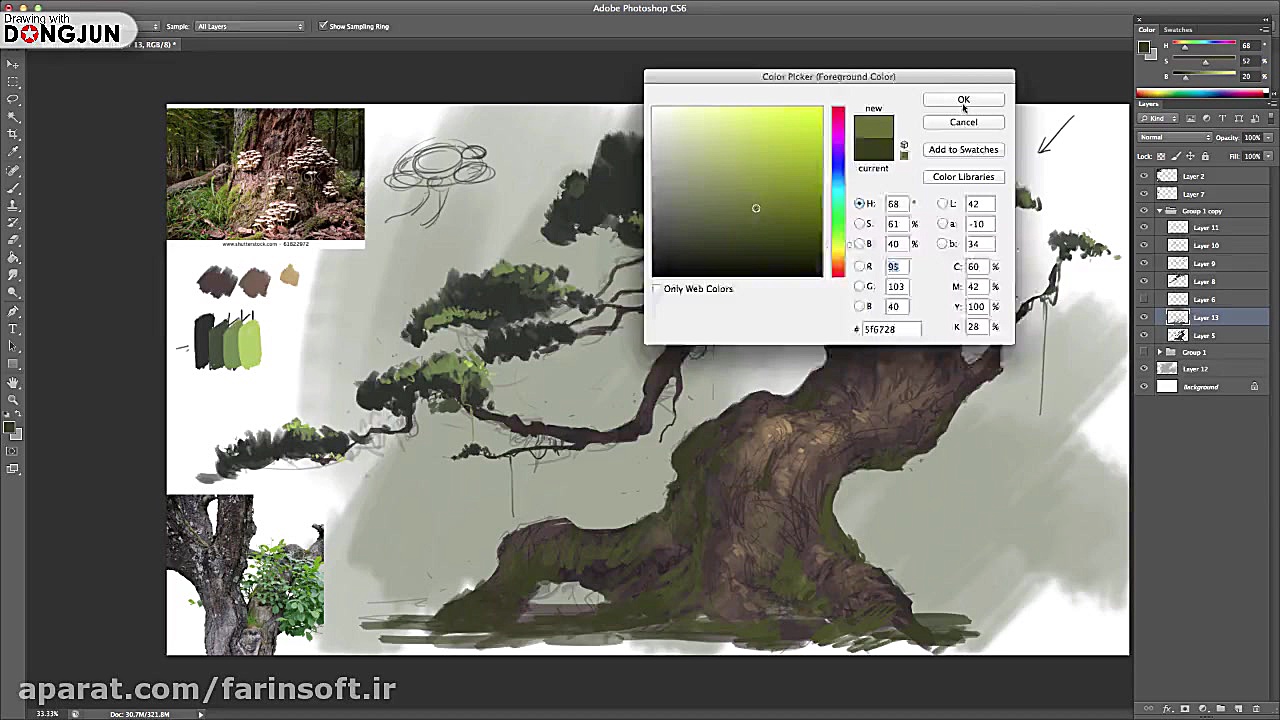The height and width of the screenshot is (720, 1280).
Task: Open the Normal blend mode dropdown
Action: (1175, 137)
